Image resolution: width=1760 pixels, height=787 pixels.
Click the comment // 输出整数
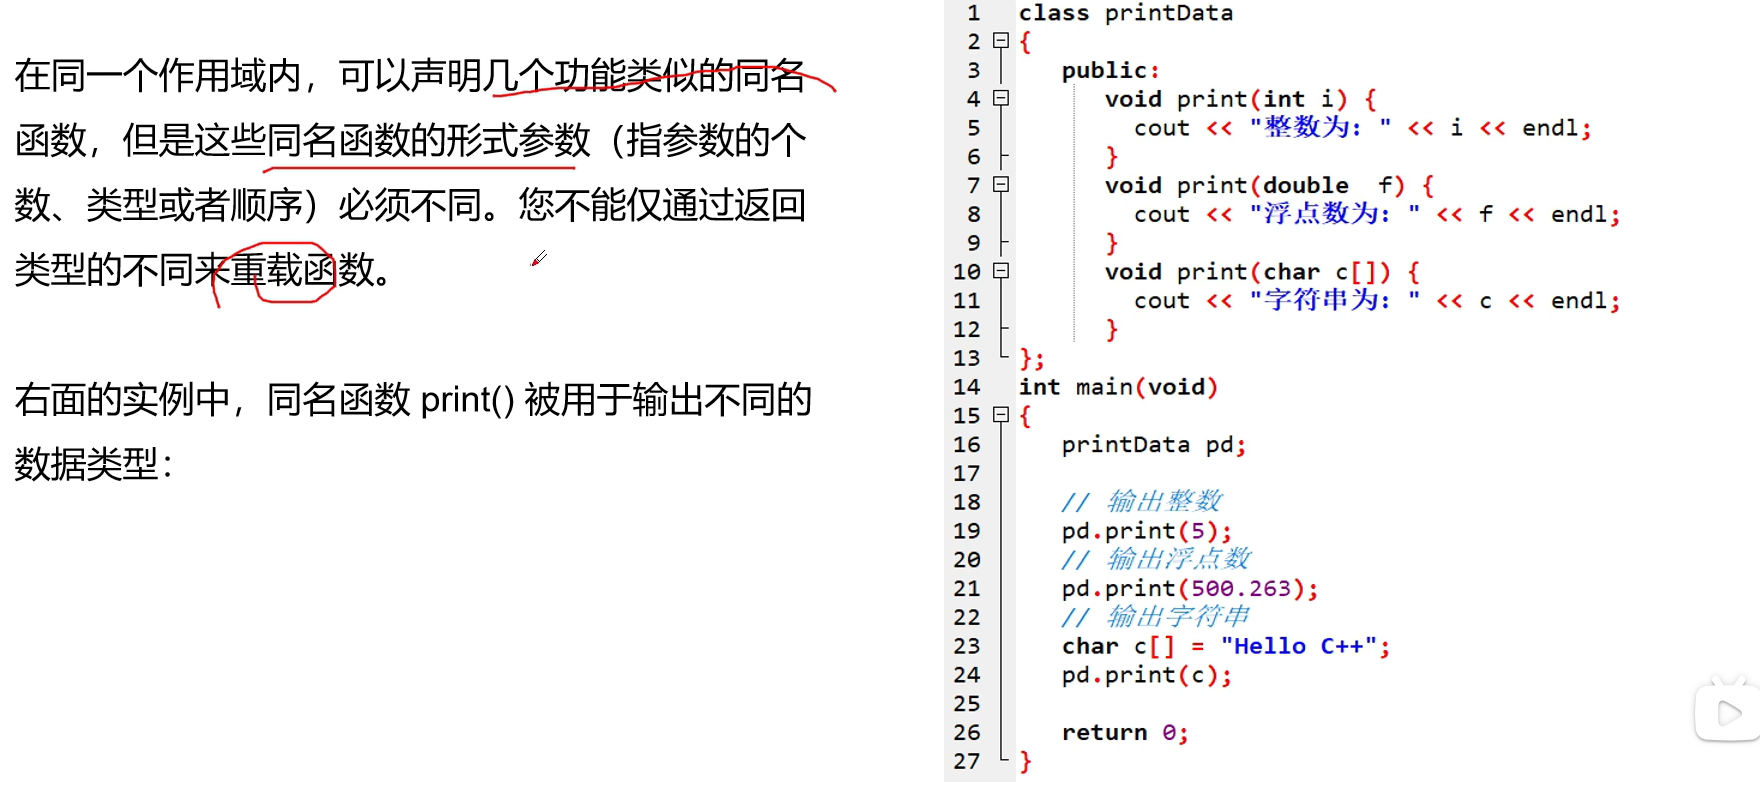(1142, 502)
